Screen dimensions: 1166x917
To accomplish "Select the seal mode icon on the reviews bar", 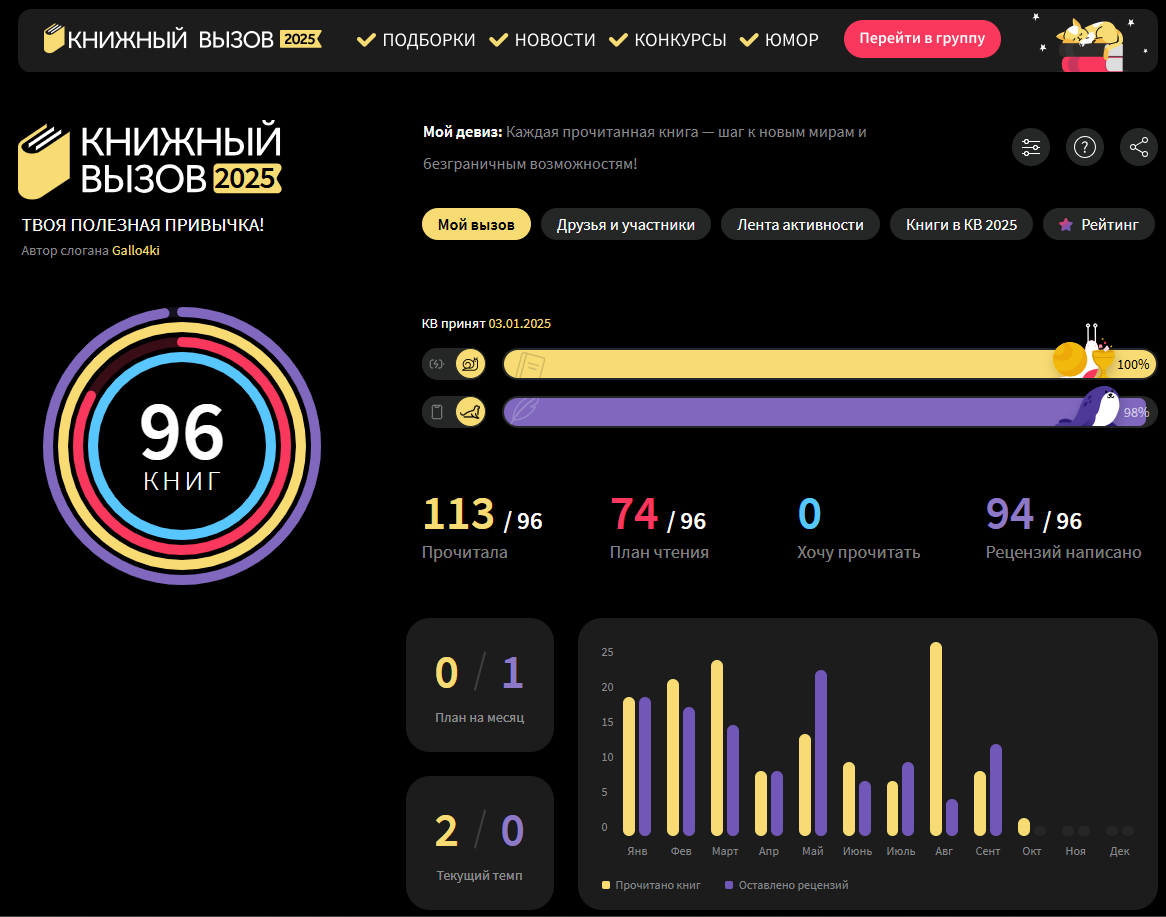I will [471, 411].
